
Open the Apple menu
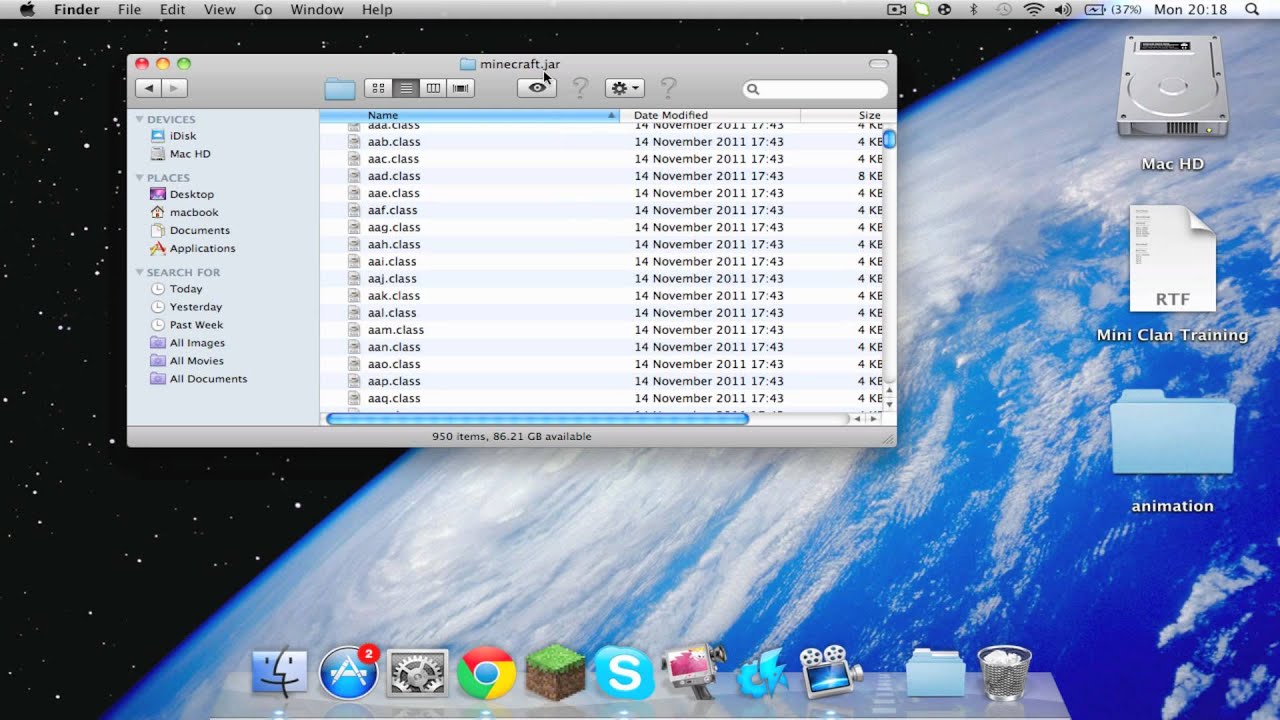coord(27,9)
